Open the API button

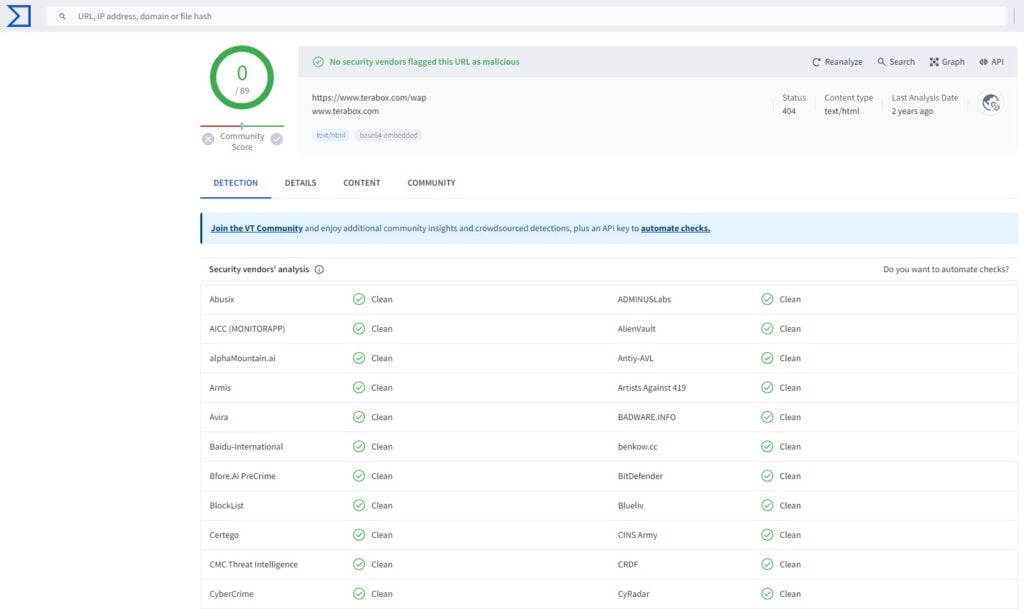click(991, 62)
